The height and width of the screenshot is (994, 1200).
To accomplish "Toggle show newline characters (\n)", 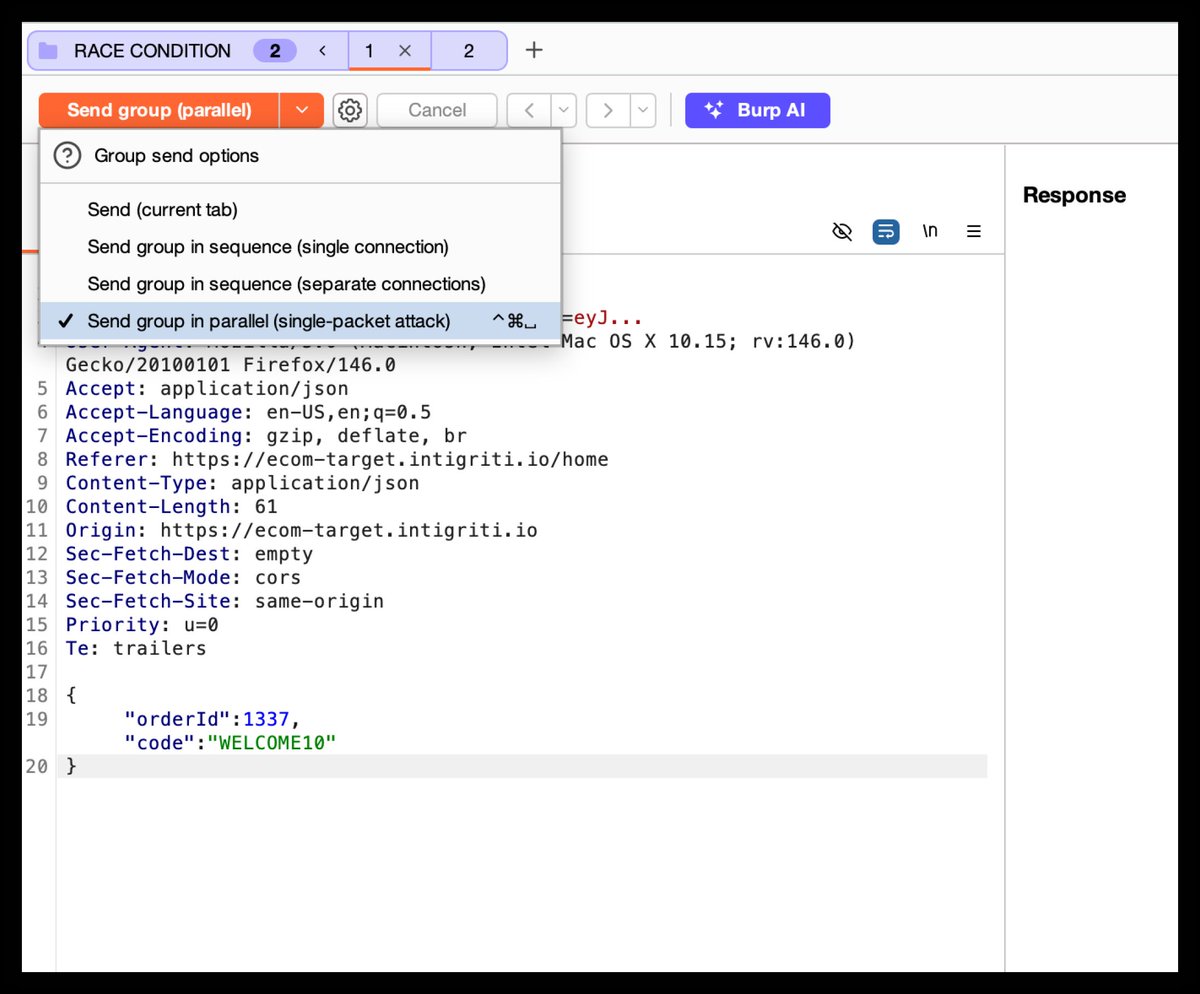I will click(x=930, y=232).
